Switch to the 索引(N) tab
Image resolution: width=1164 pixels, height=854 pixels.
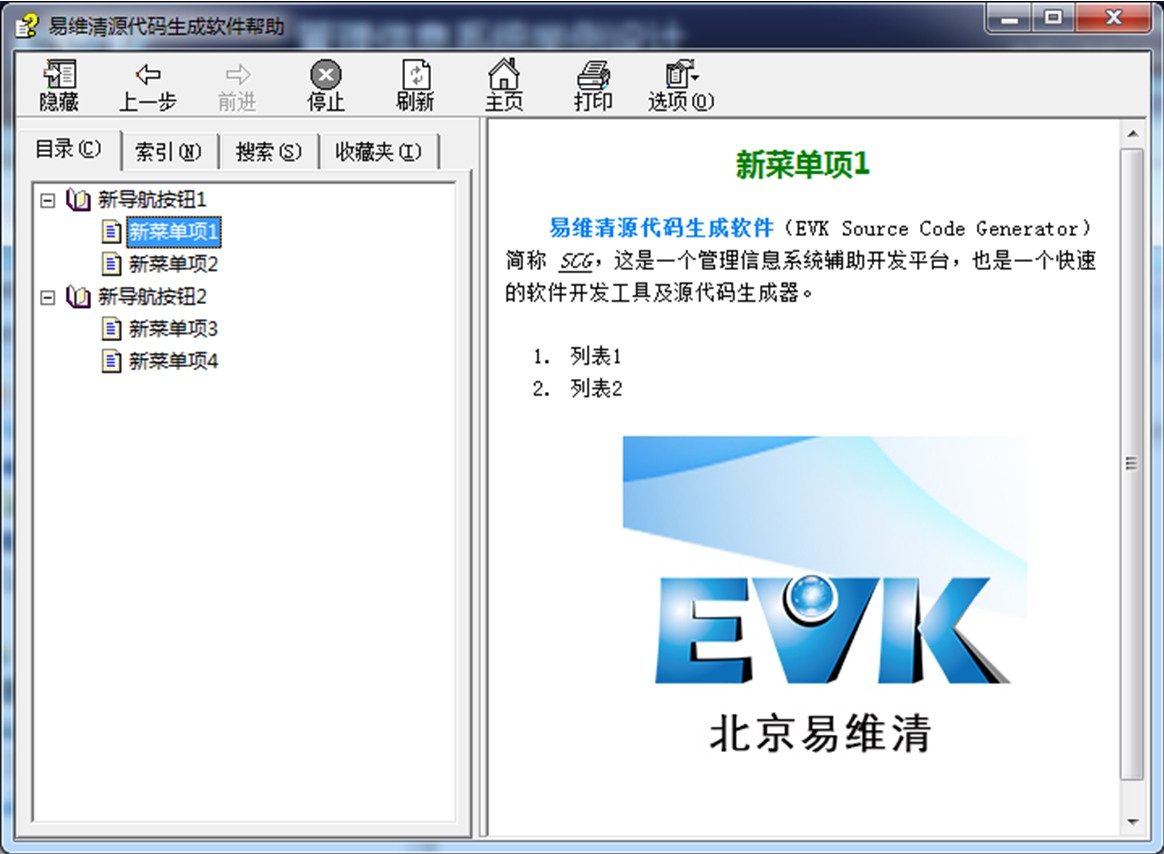point(169,152)
